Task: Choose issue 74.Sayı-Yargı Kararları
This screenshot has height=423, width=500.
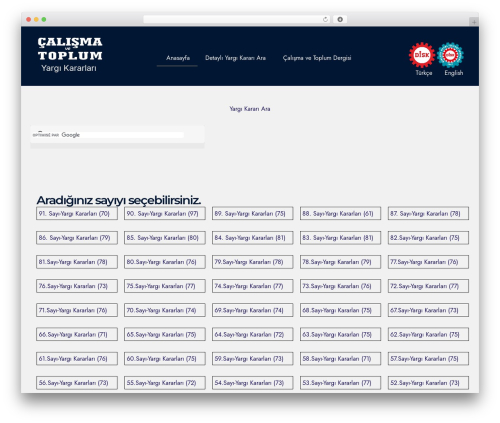Action: [253, 286]
